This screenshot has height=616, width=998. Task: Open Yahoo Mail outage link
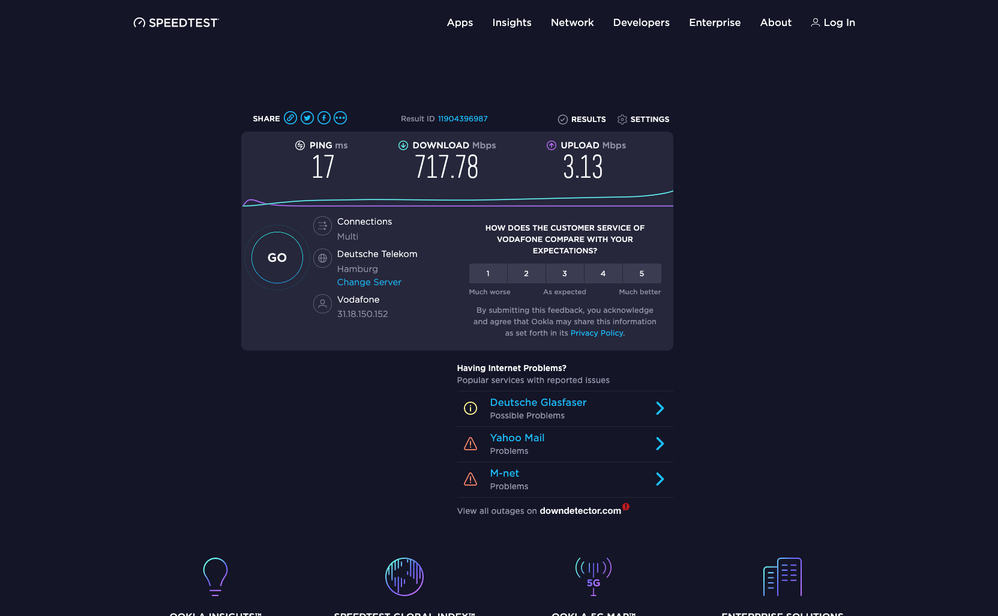[x=517, y=438]
